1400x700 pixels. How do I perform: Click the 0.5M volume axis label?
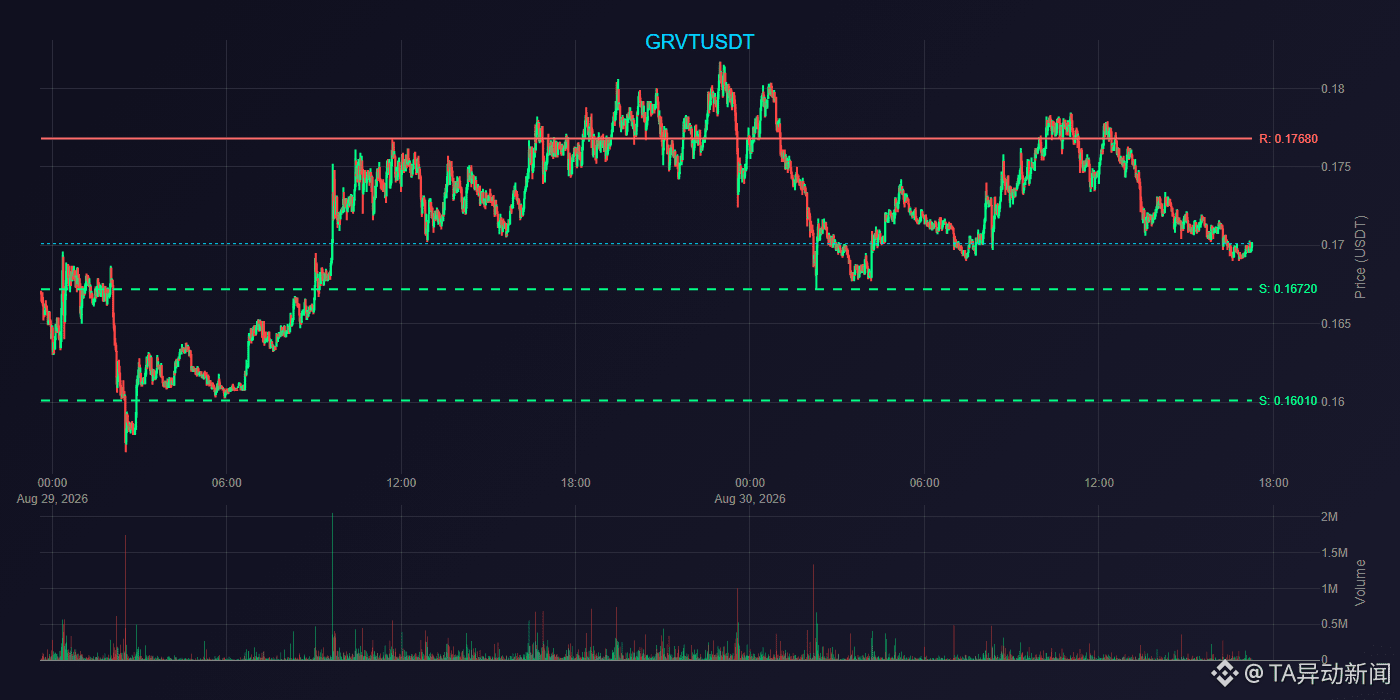1335,625
